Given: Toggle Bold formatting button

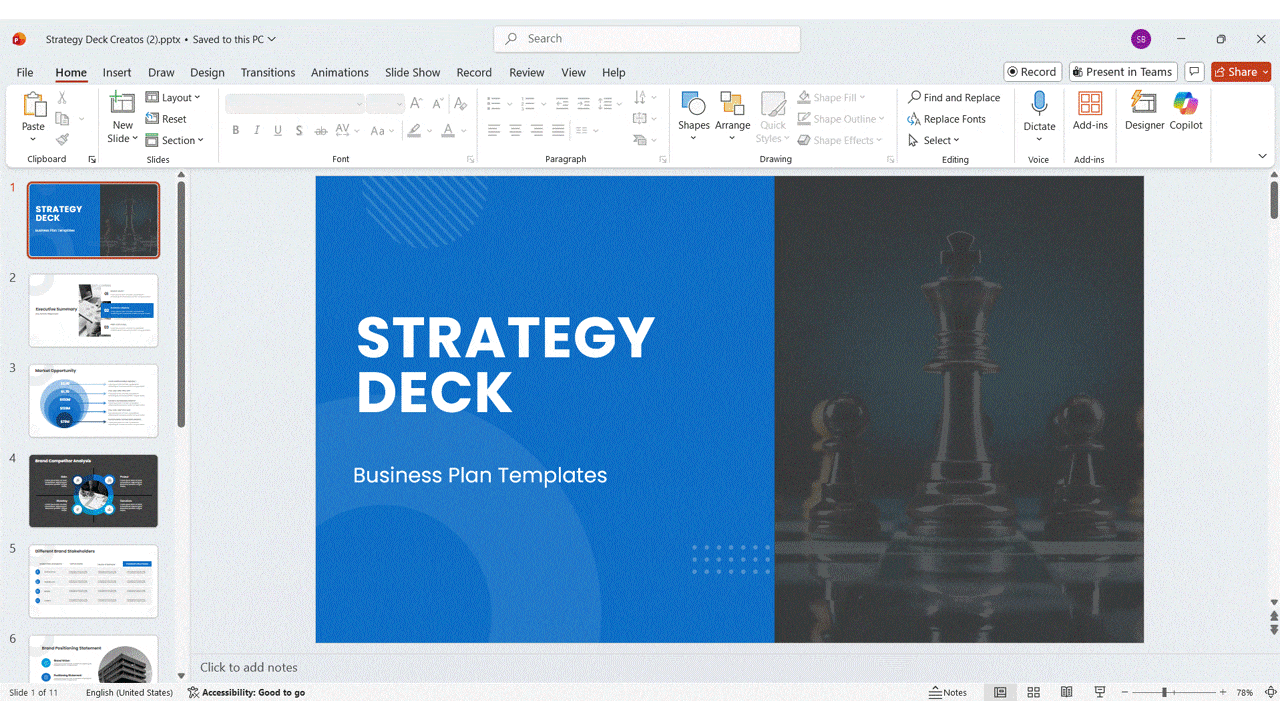Looking at the screenshot, I should (236, 131).
